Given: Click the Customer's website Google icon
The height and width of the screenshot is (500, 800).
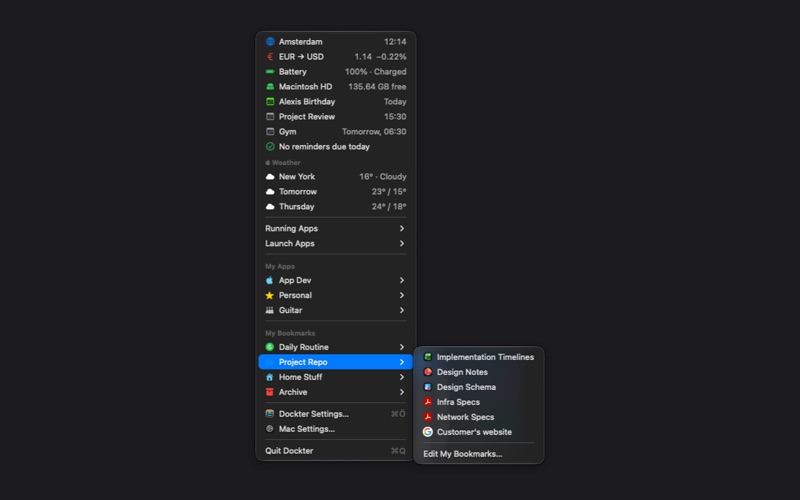Looking at the screenshot, I should click(428, 432).
